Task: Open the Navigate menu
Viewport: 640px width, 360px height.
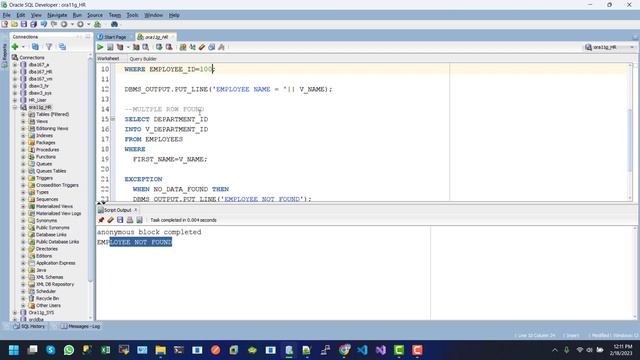Action: [57, 15]
